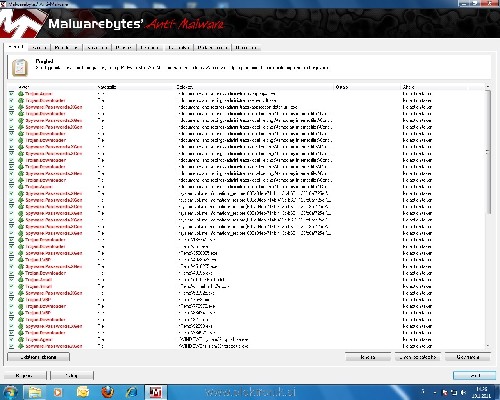Launch Firefox from the taskbar
The width and height of the screenshot is (500, 400).
pyautogui.click(x=107, y=392)
